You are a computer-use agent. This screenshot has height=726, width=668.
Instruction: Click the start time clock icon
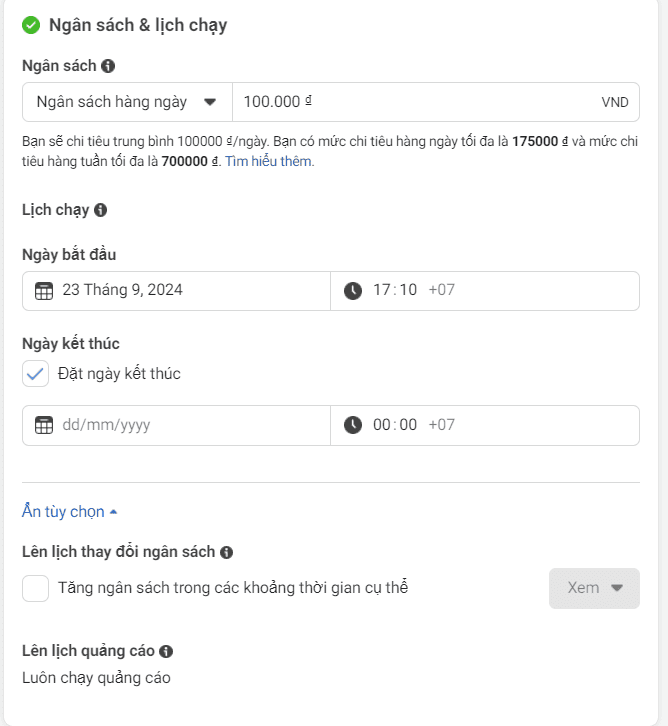[x=353, y=291]
